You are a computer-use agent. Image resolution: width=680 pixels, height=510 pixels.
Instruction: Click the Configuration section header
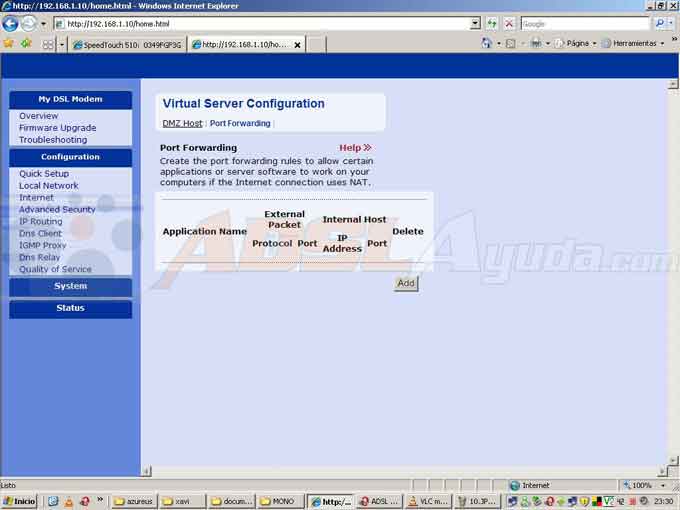click(70, 157)
